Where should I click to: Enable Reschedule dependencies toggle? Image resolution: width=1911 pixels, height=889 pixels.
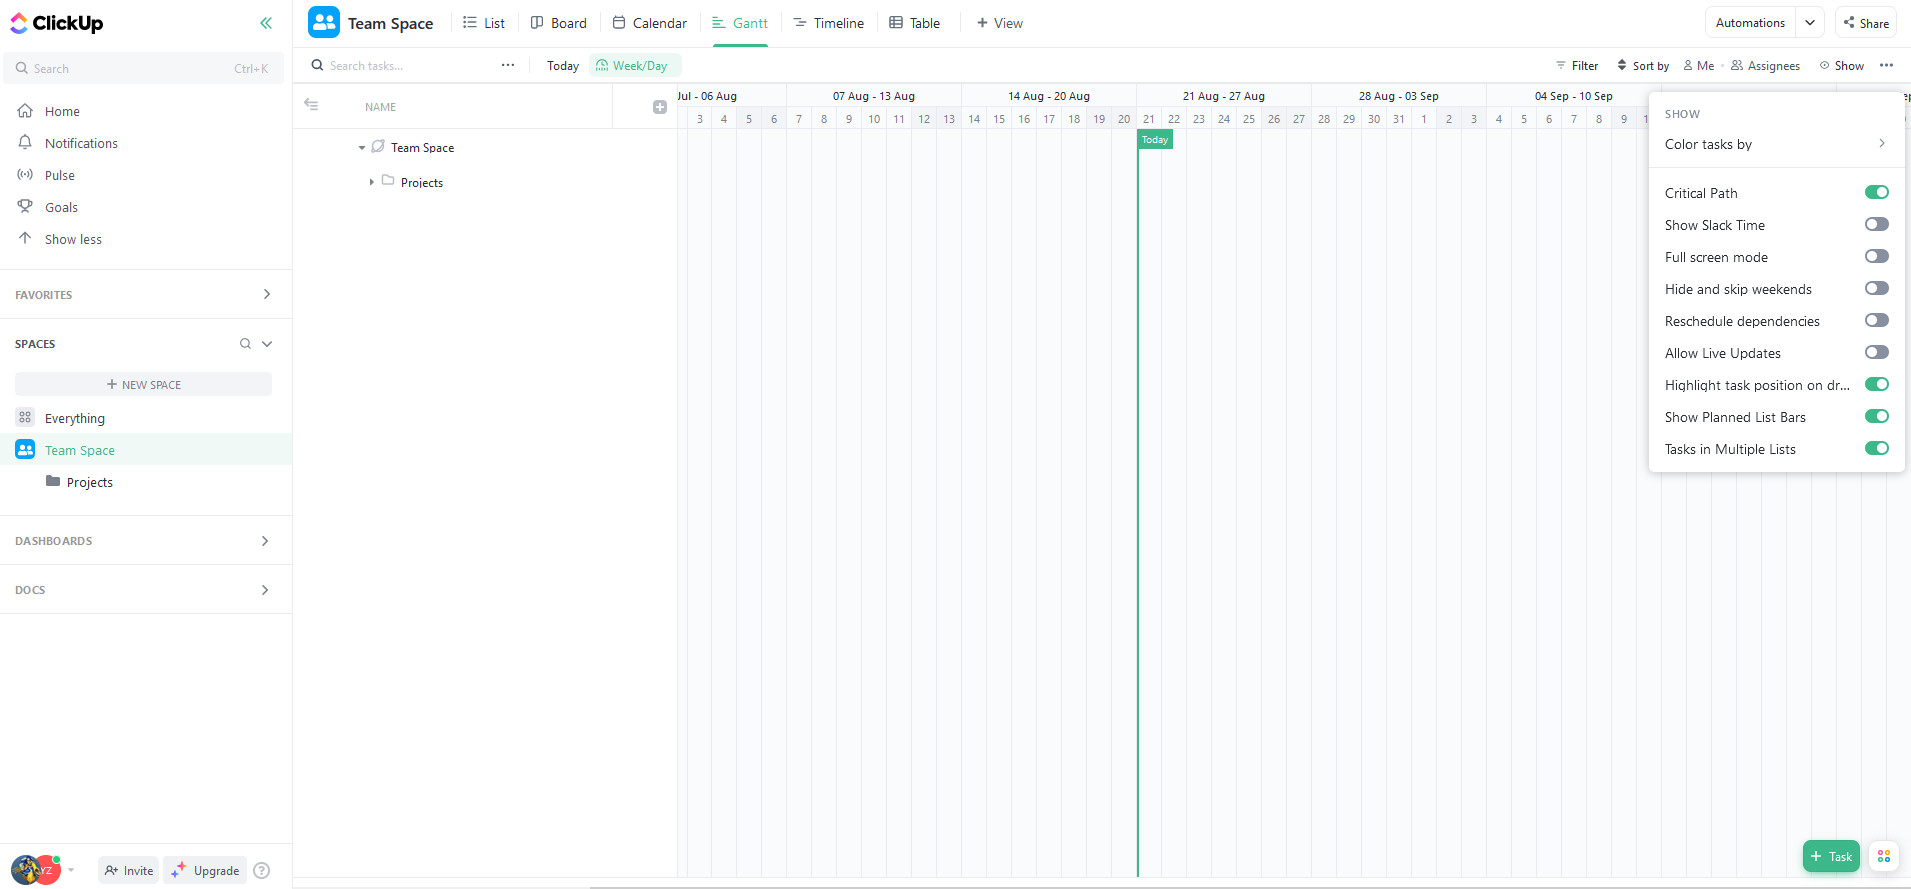1876,320
